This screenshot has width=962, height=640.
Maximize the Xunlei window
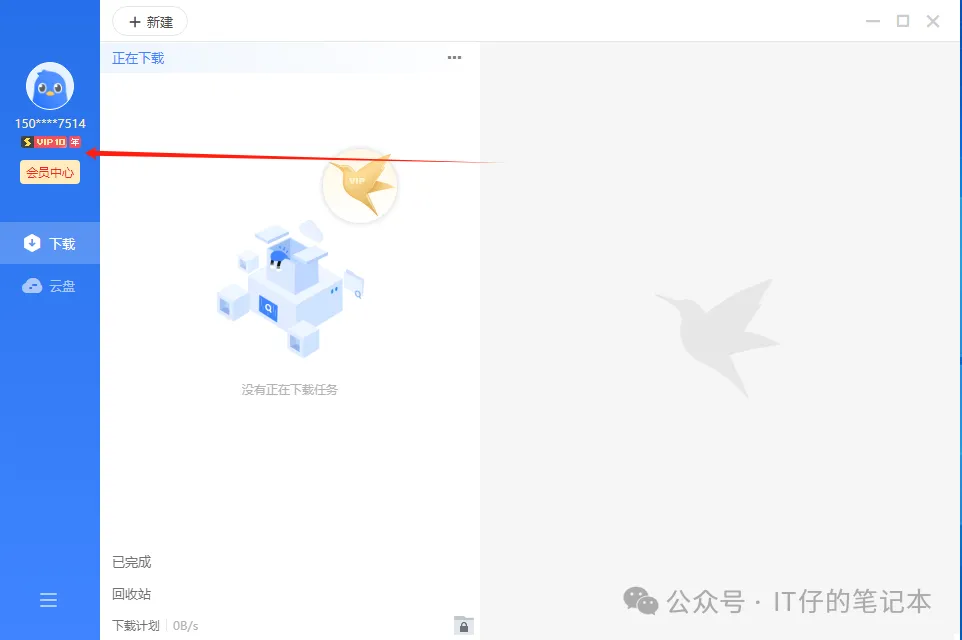(902, 21)
